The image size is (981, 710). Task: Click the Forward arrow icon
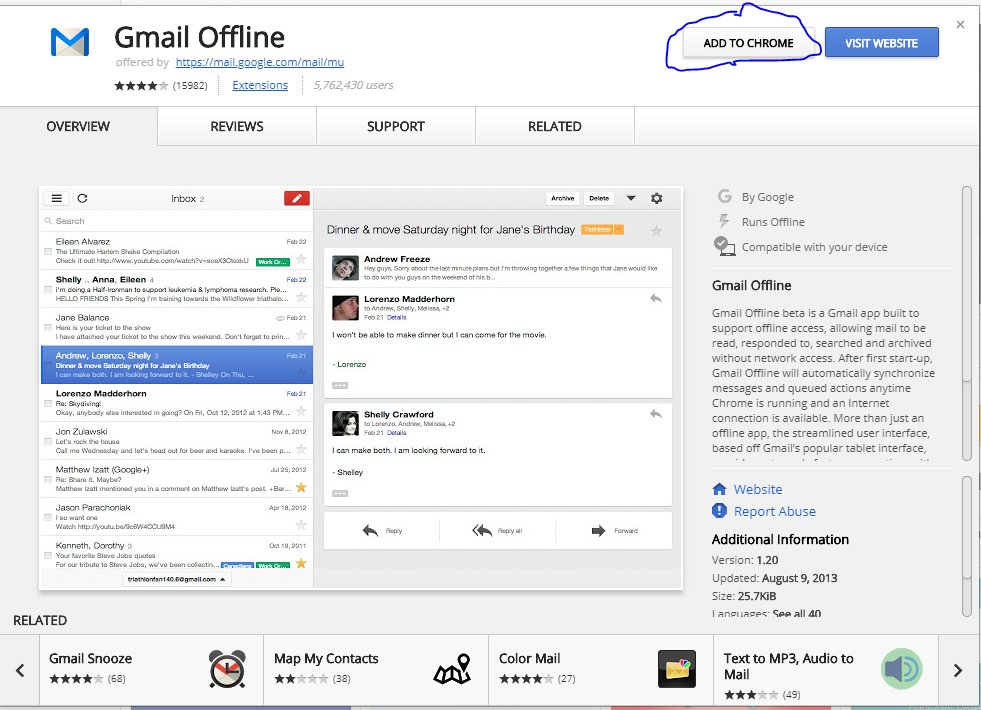[x=598, y=530]
